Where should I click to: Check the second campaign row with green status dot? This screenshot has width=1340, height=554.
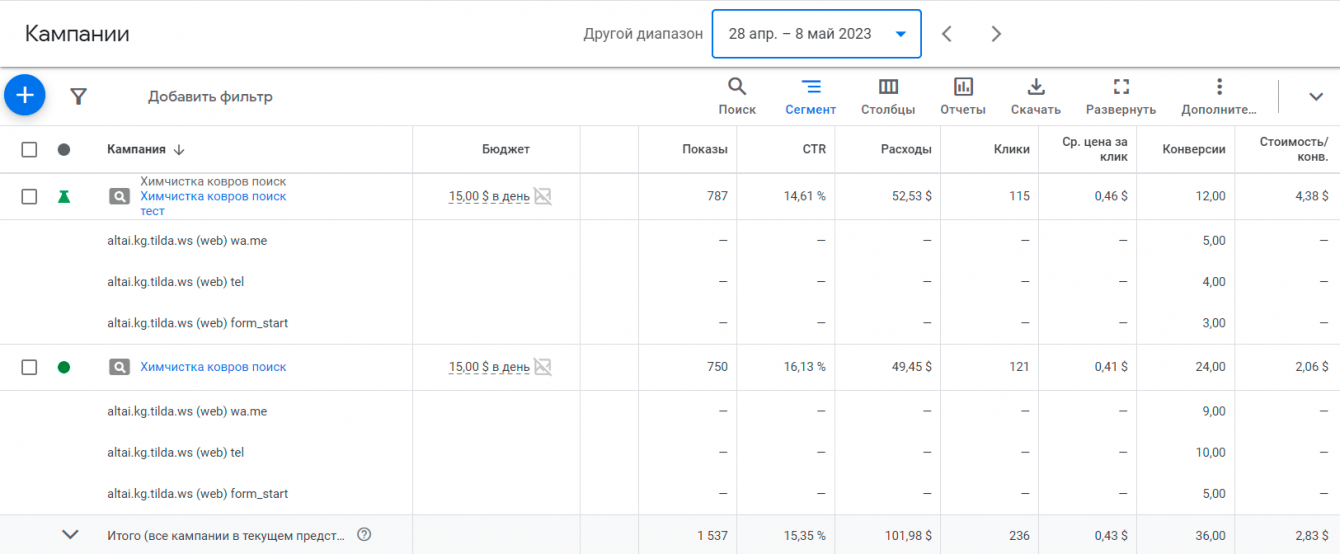pyautogui.click(x=29, y=367)
